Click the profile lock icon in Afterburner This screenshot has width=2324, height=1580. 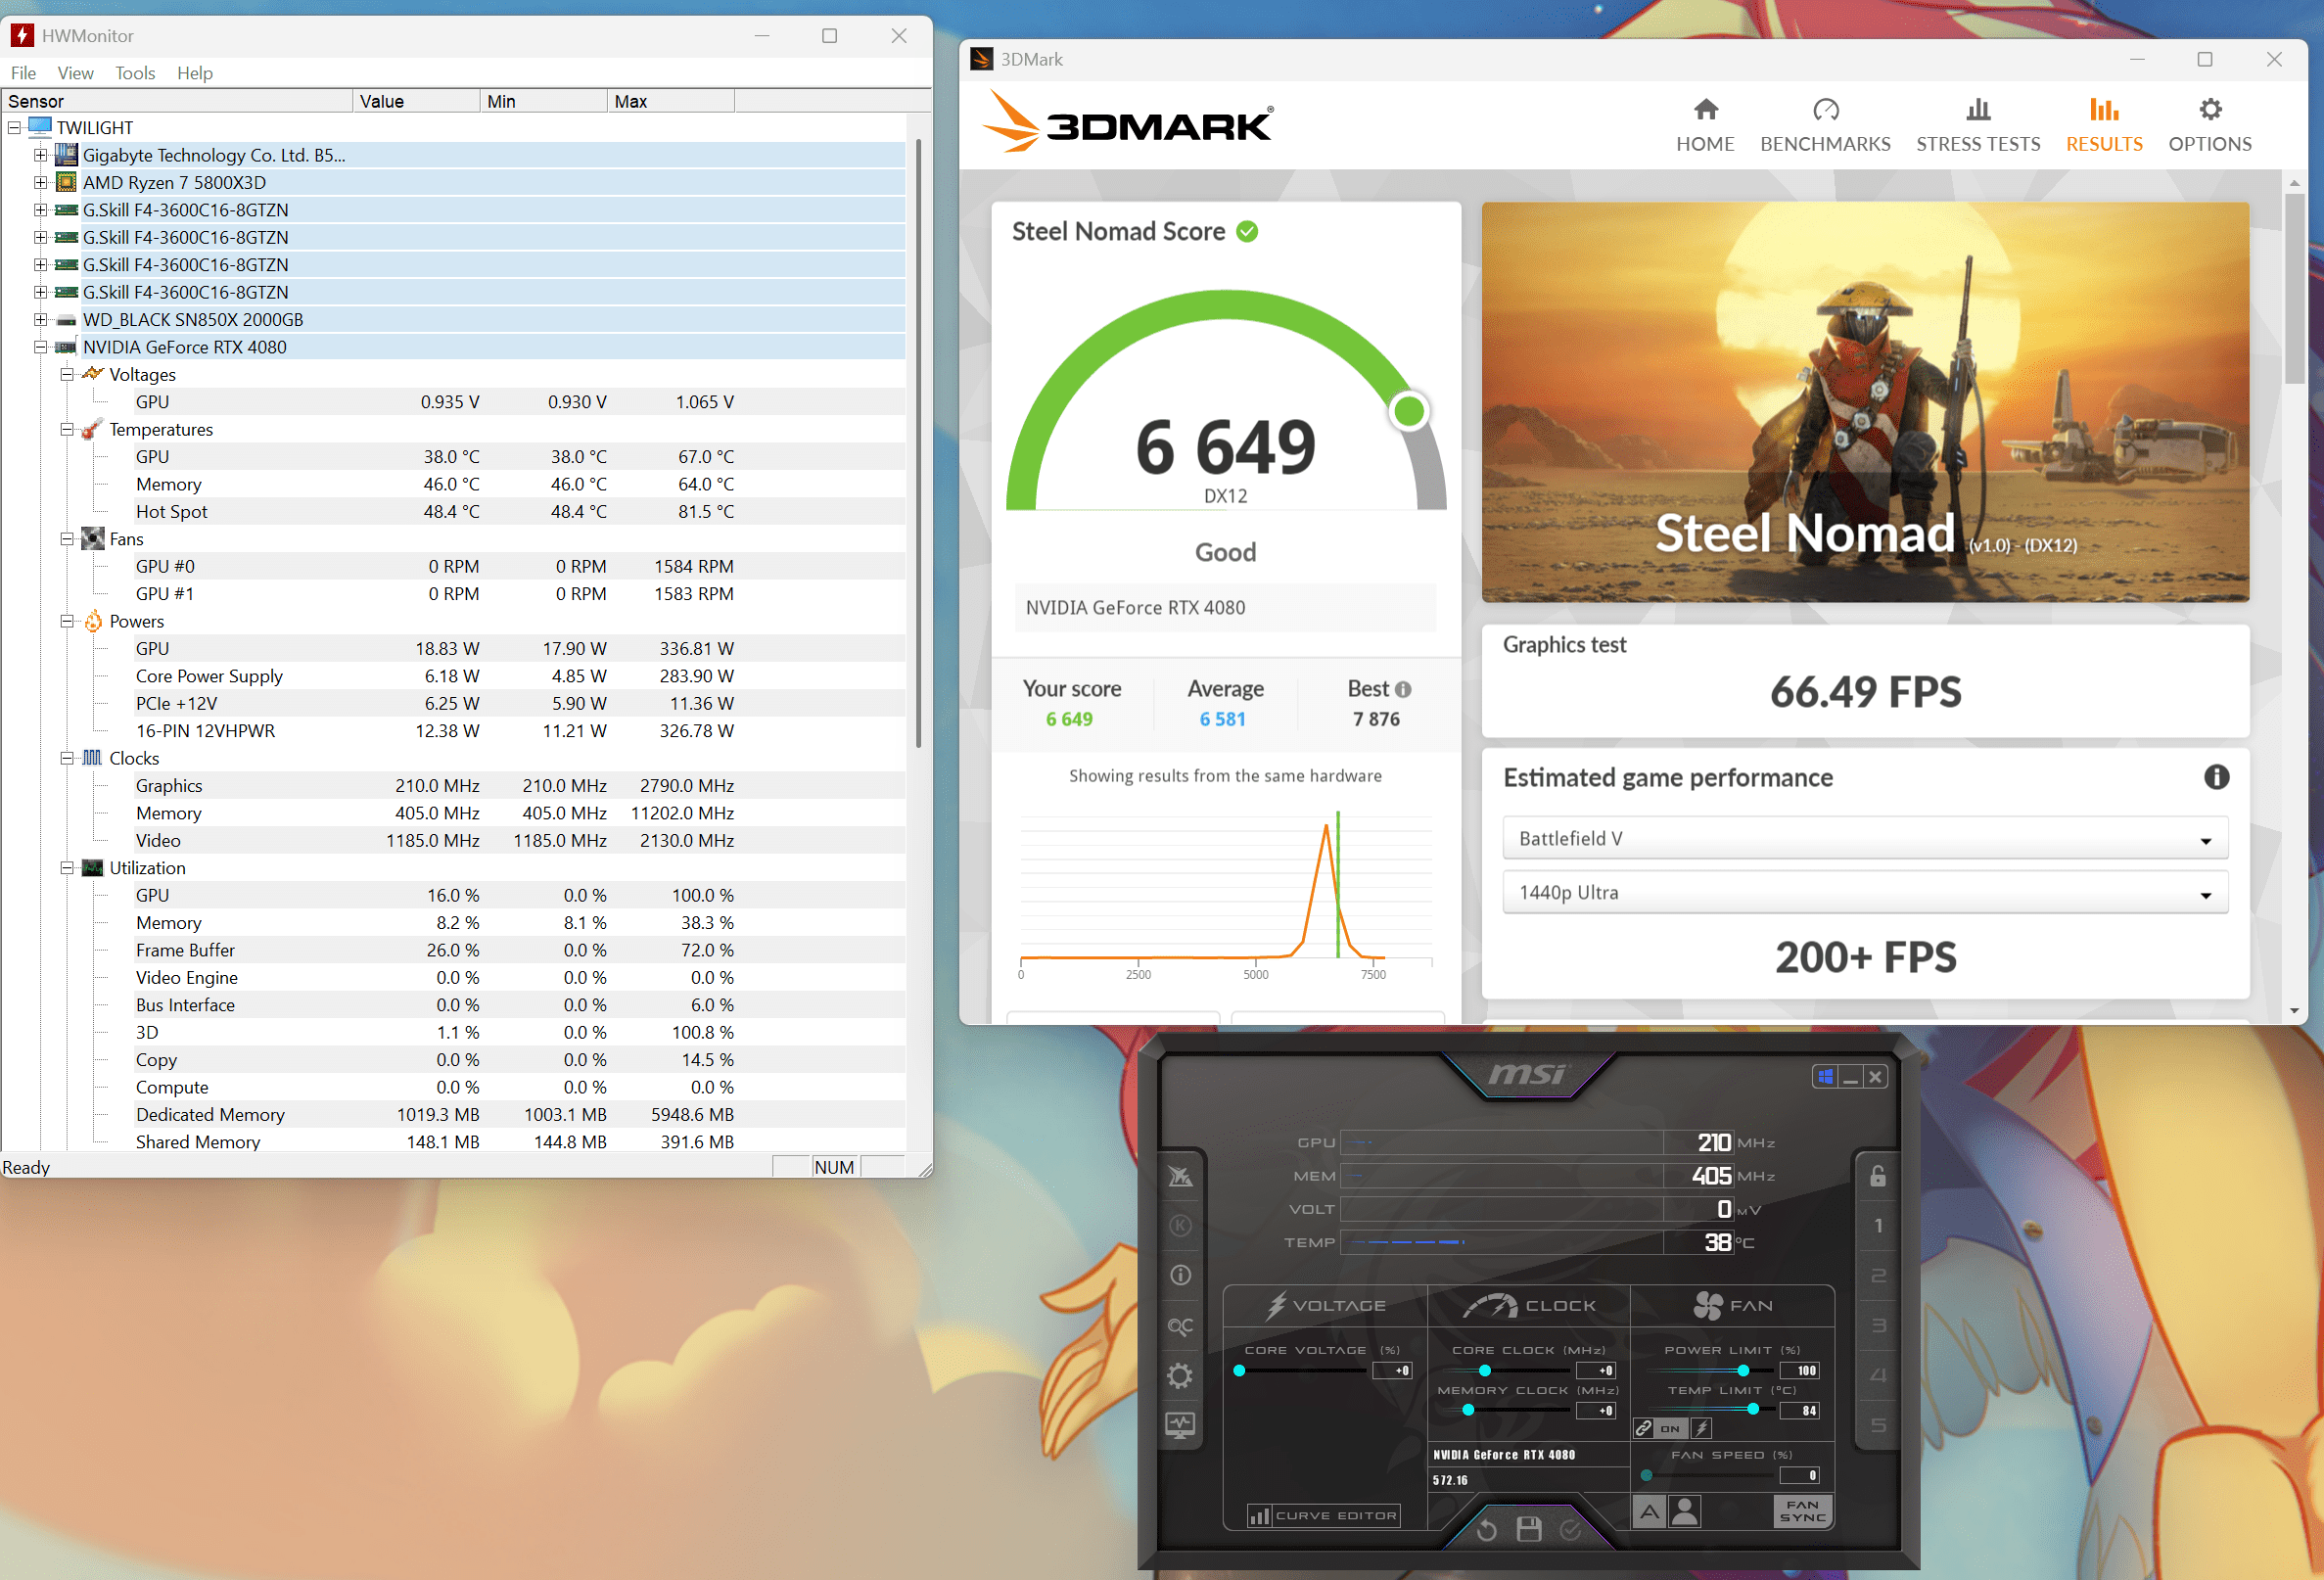(1877, 1176)
